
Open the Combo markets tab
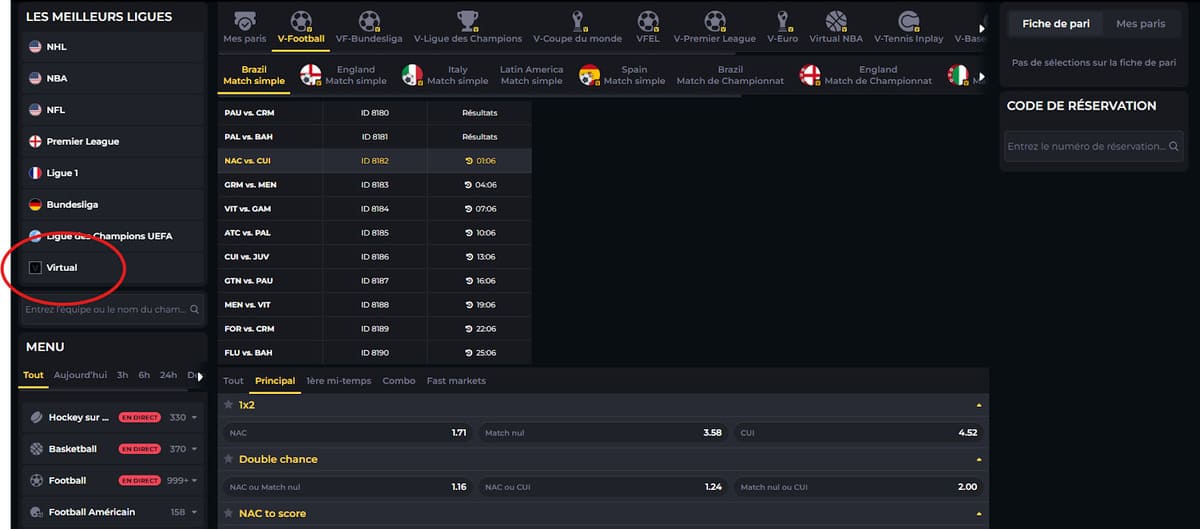[x=399, y=381]
